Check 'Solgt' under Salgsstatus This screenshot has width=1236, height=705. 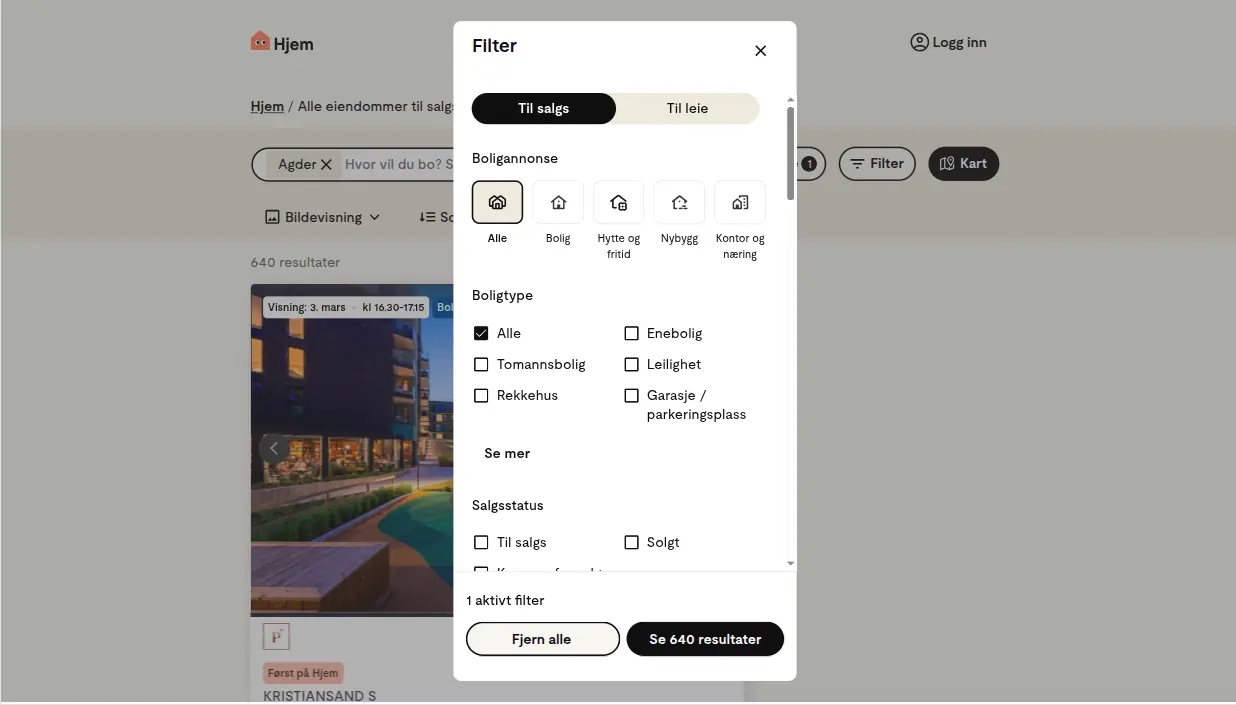pos(631,542)
